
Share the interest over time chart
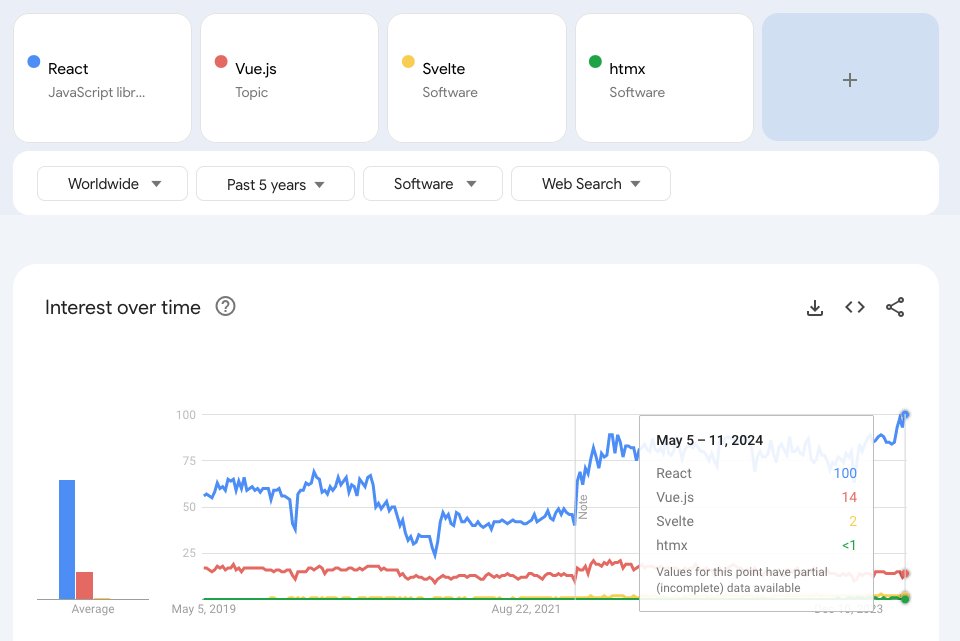point(895,307)
